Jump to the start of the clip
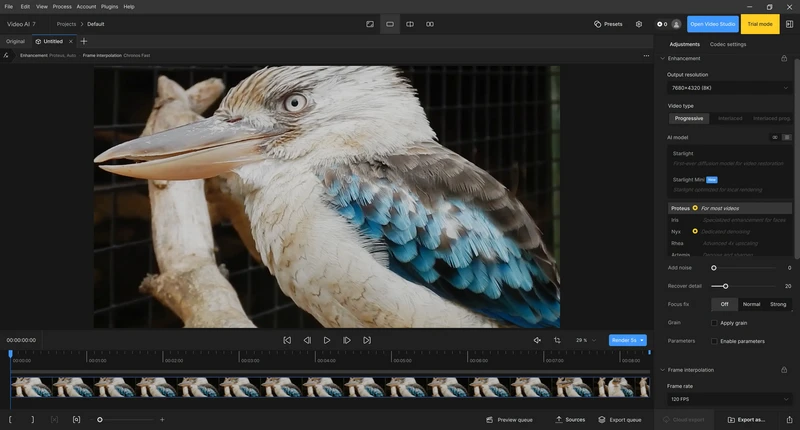 [287, 340]
